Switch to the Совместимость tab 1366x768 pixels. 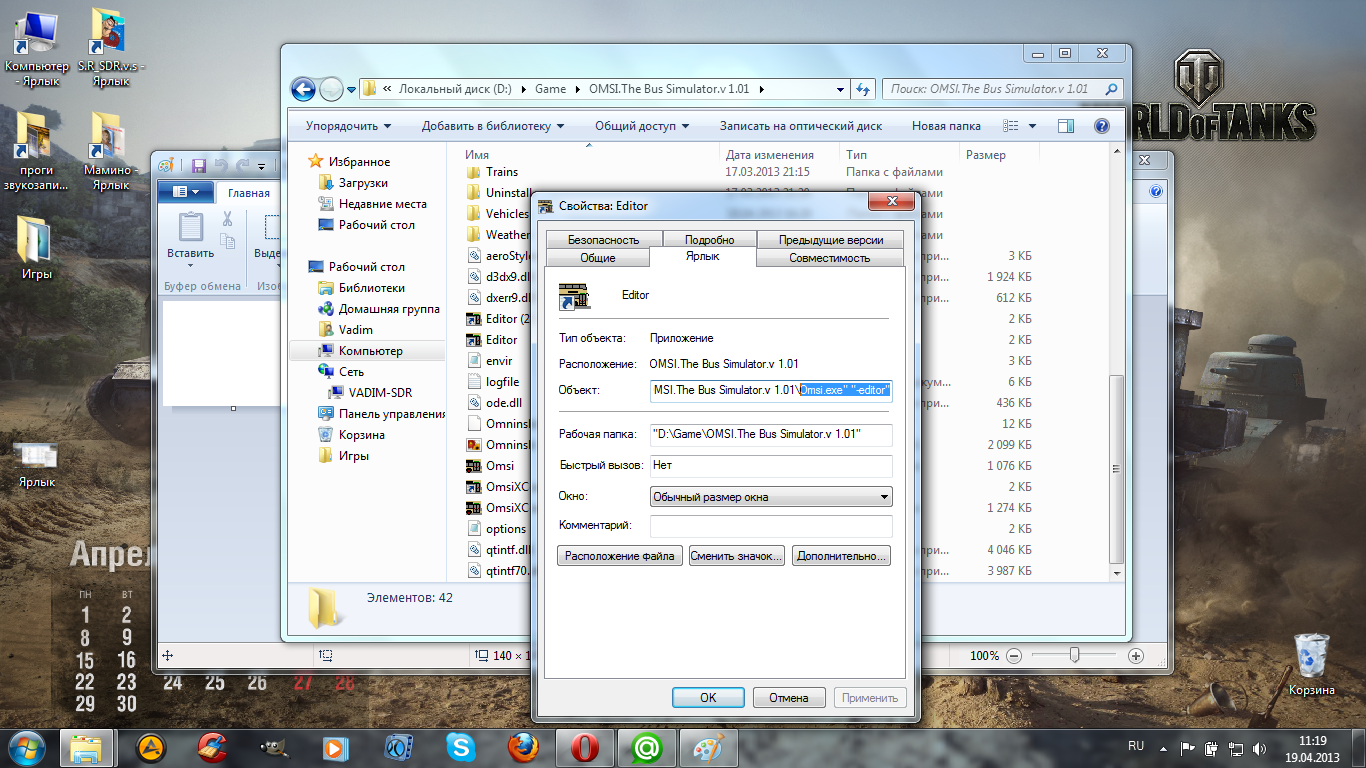[830, 258]
